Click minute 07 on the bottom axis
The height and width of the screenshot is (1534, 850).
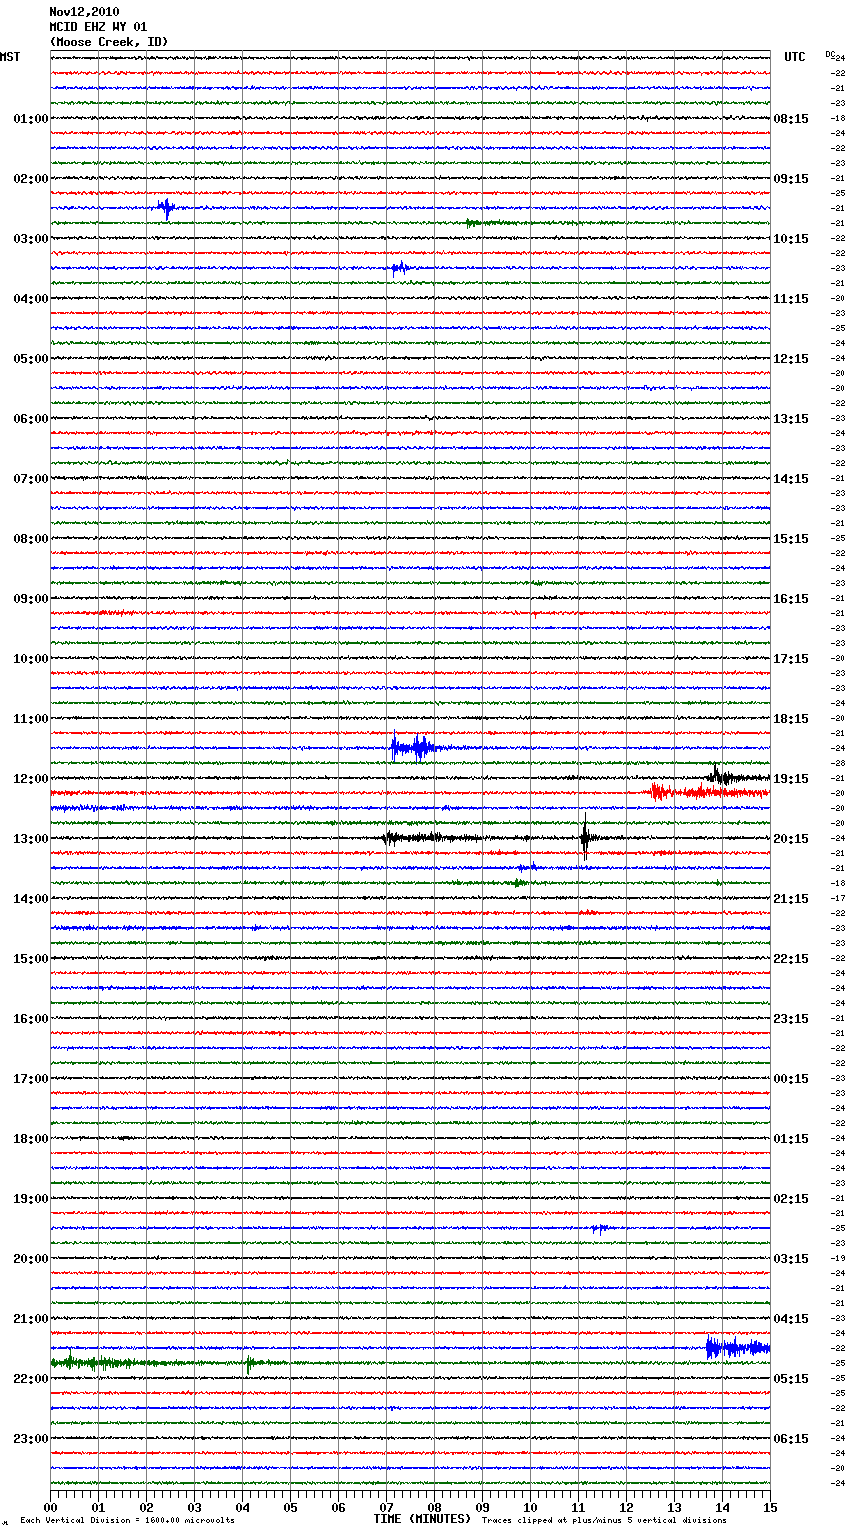pos(386,1507)
